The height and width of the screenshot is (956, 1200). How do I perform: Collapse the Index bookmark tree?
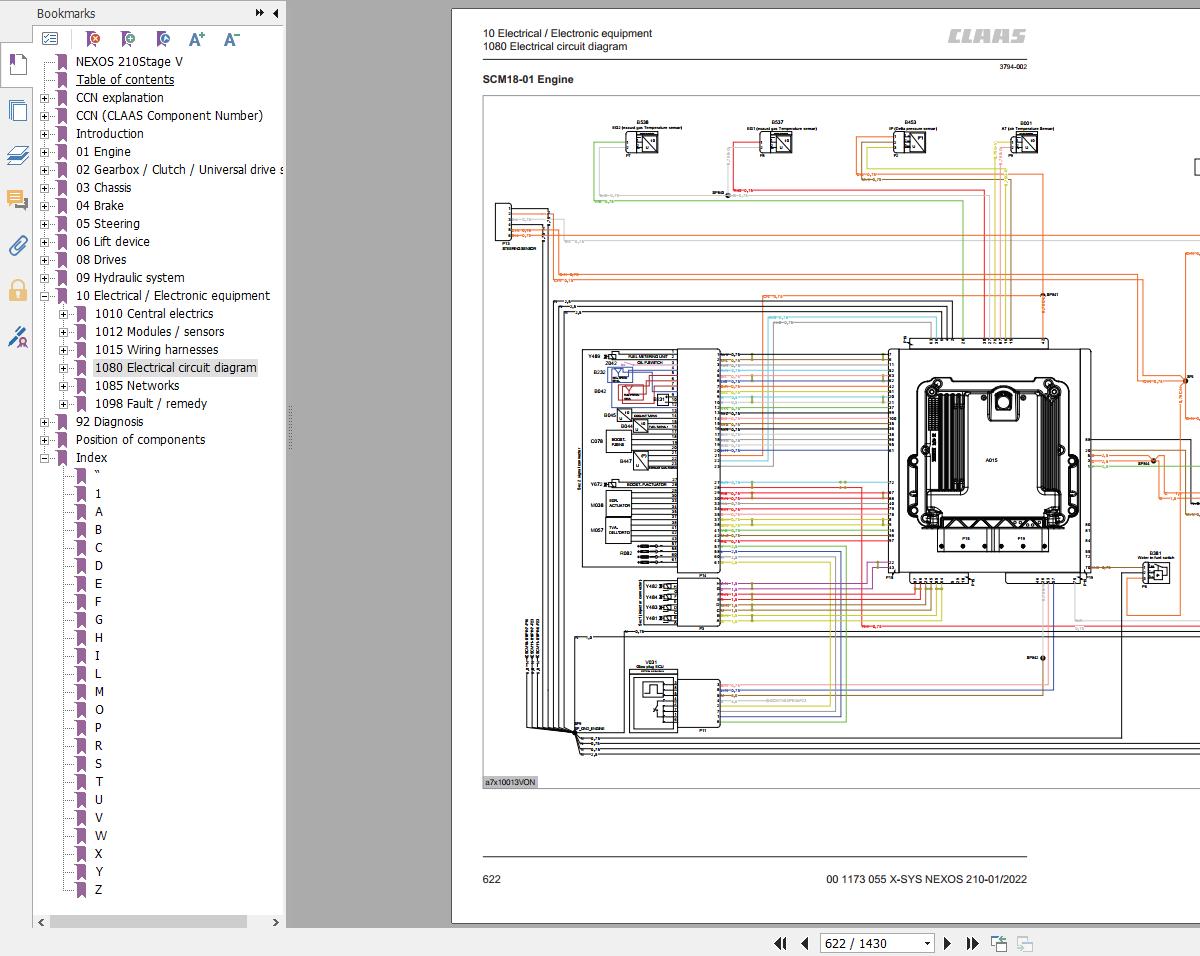(45, 458)
